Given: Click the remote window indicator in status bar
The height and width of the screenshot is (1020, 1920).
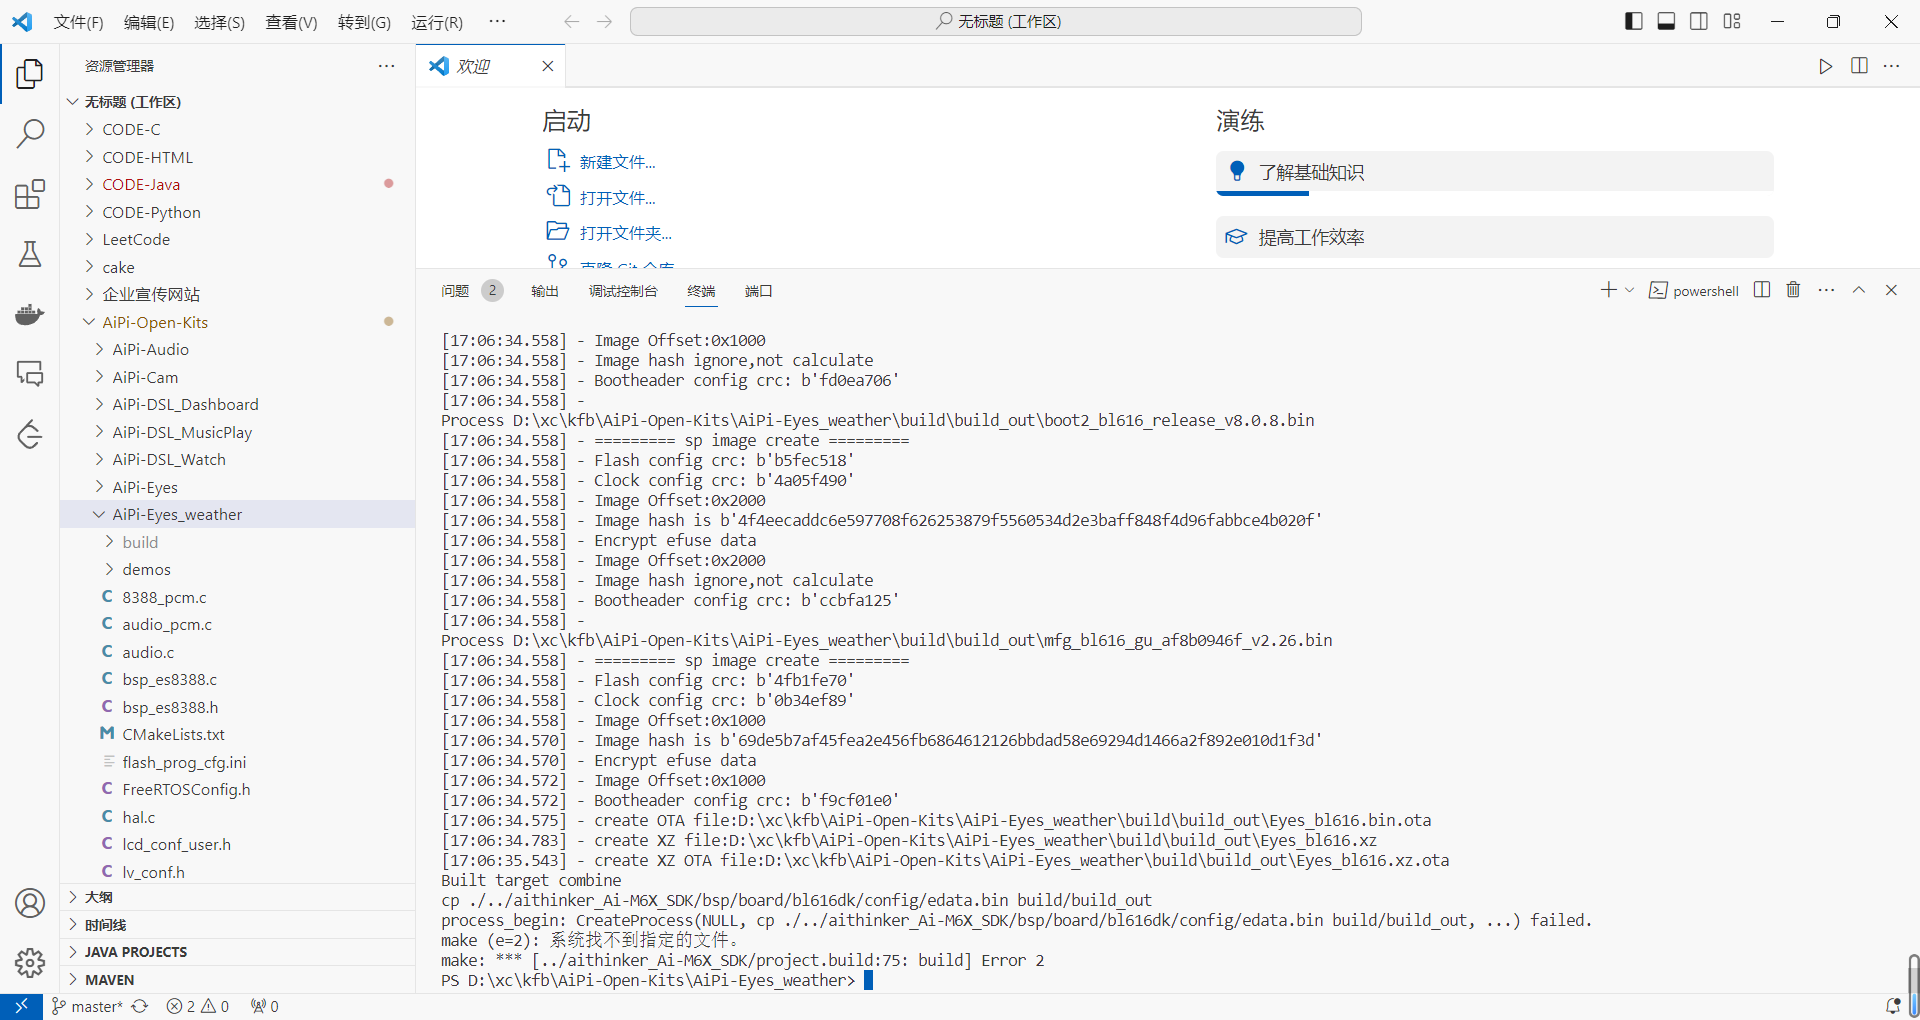Looking at the screenshot, I should tap(21, 1006).
